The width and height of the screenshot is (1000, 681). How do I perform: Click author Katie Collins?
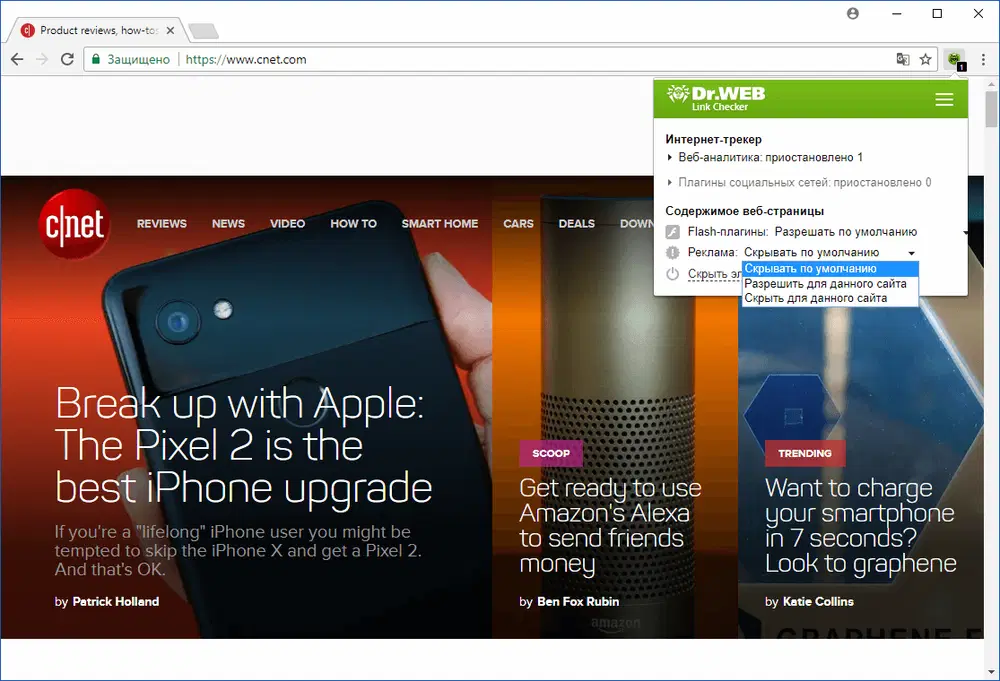coord(818,601)
